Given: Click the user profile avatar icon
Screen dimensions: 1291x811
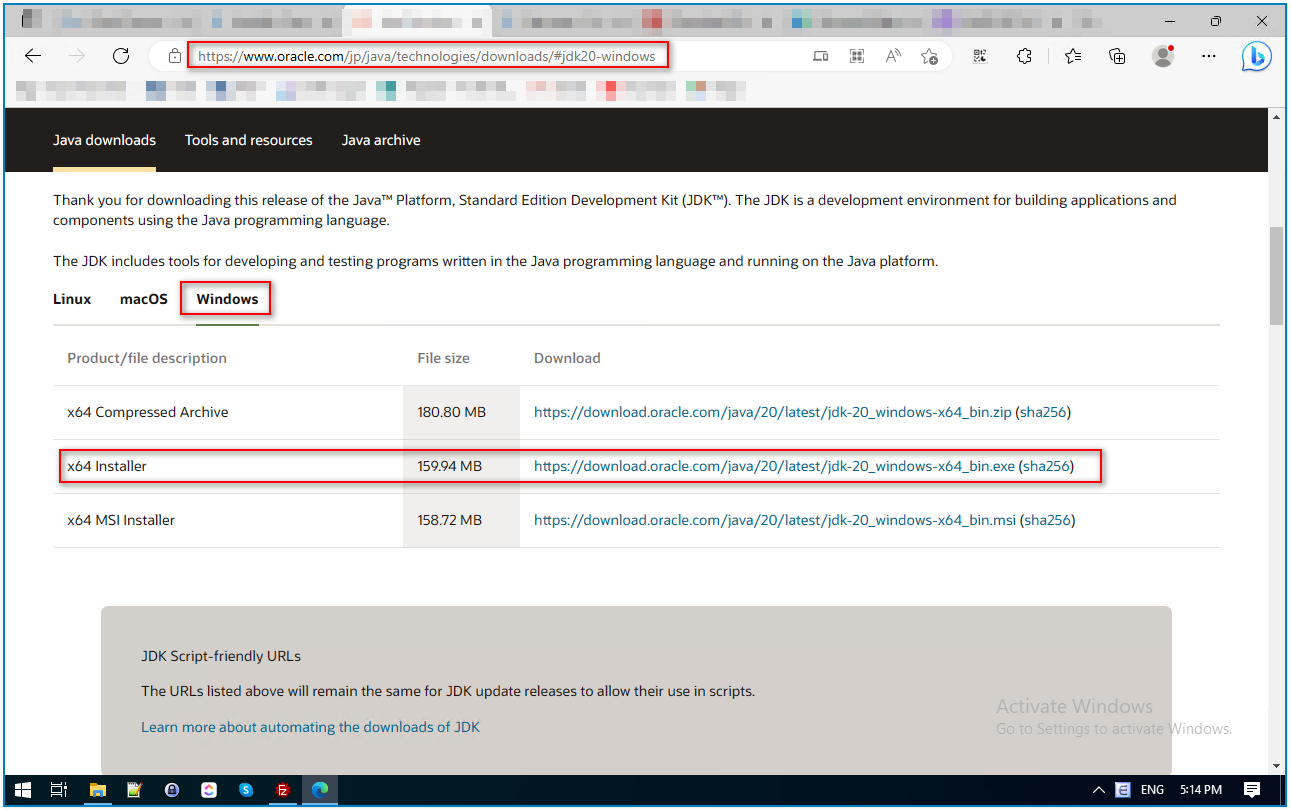Looking at the screenshot, I should click(1162, 56).
